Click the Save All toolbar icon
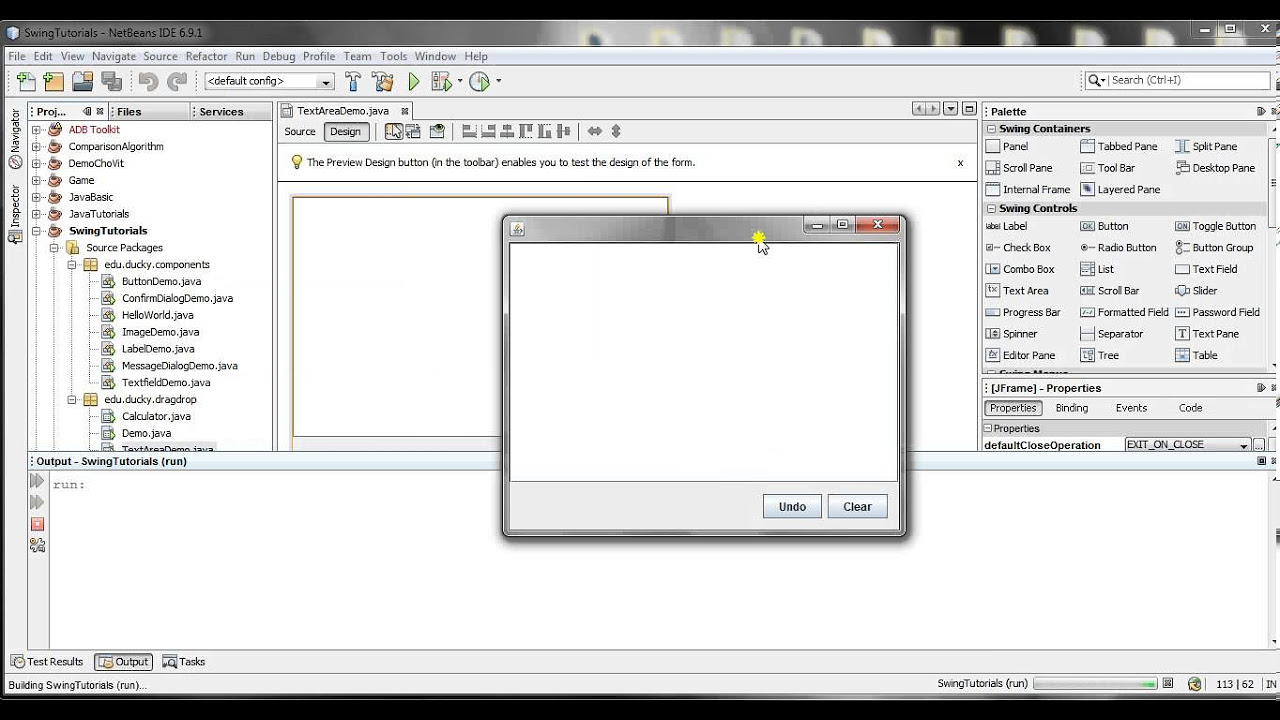The image size is (1280, 720). coord(112,81)
